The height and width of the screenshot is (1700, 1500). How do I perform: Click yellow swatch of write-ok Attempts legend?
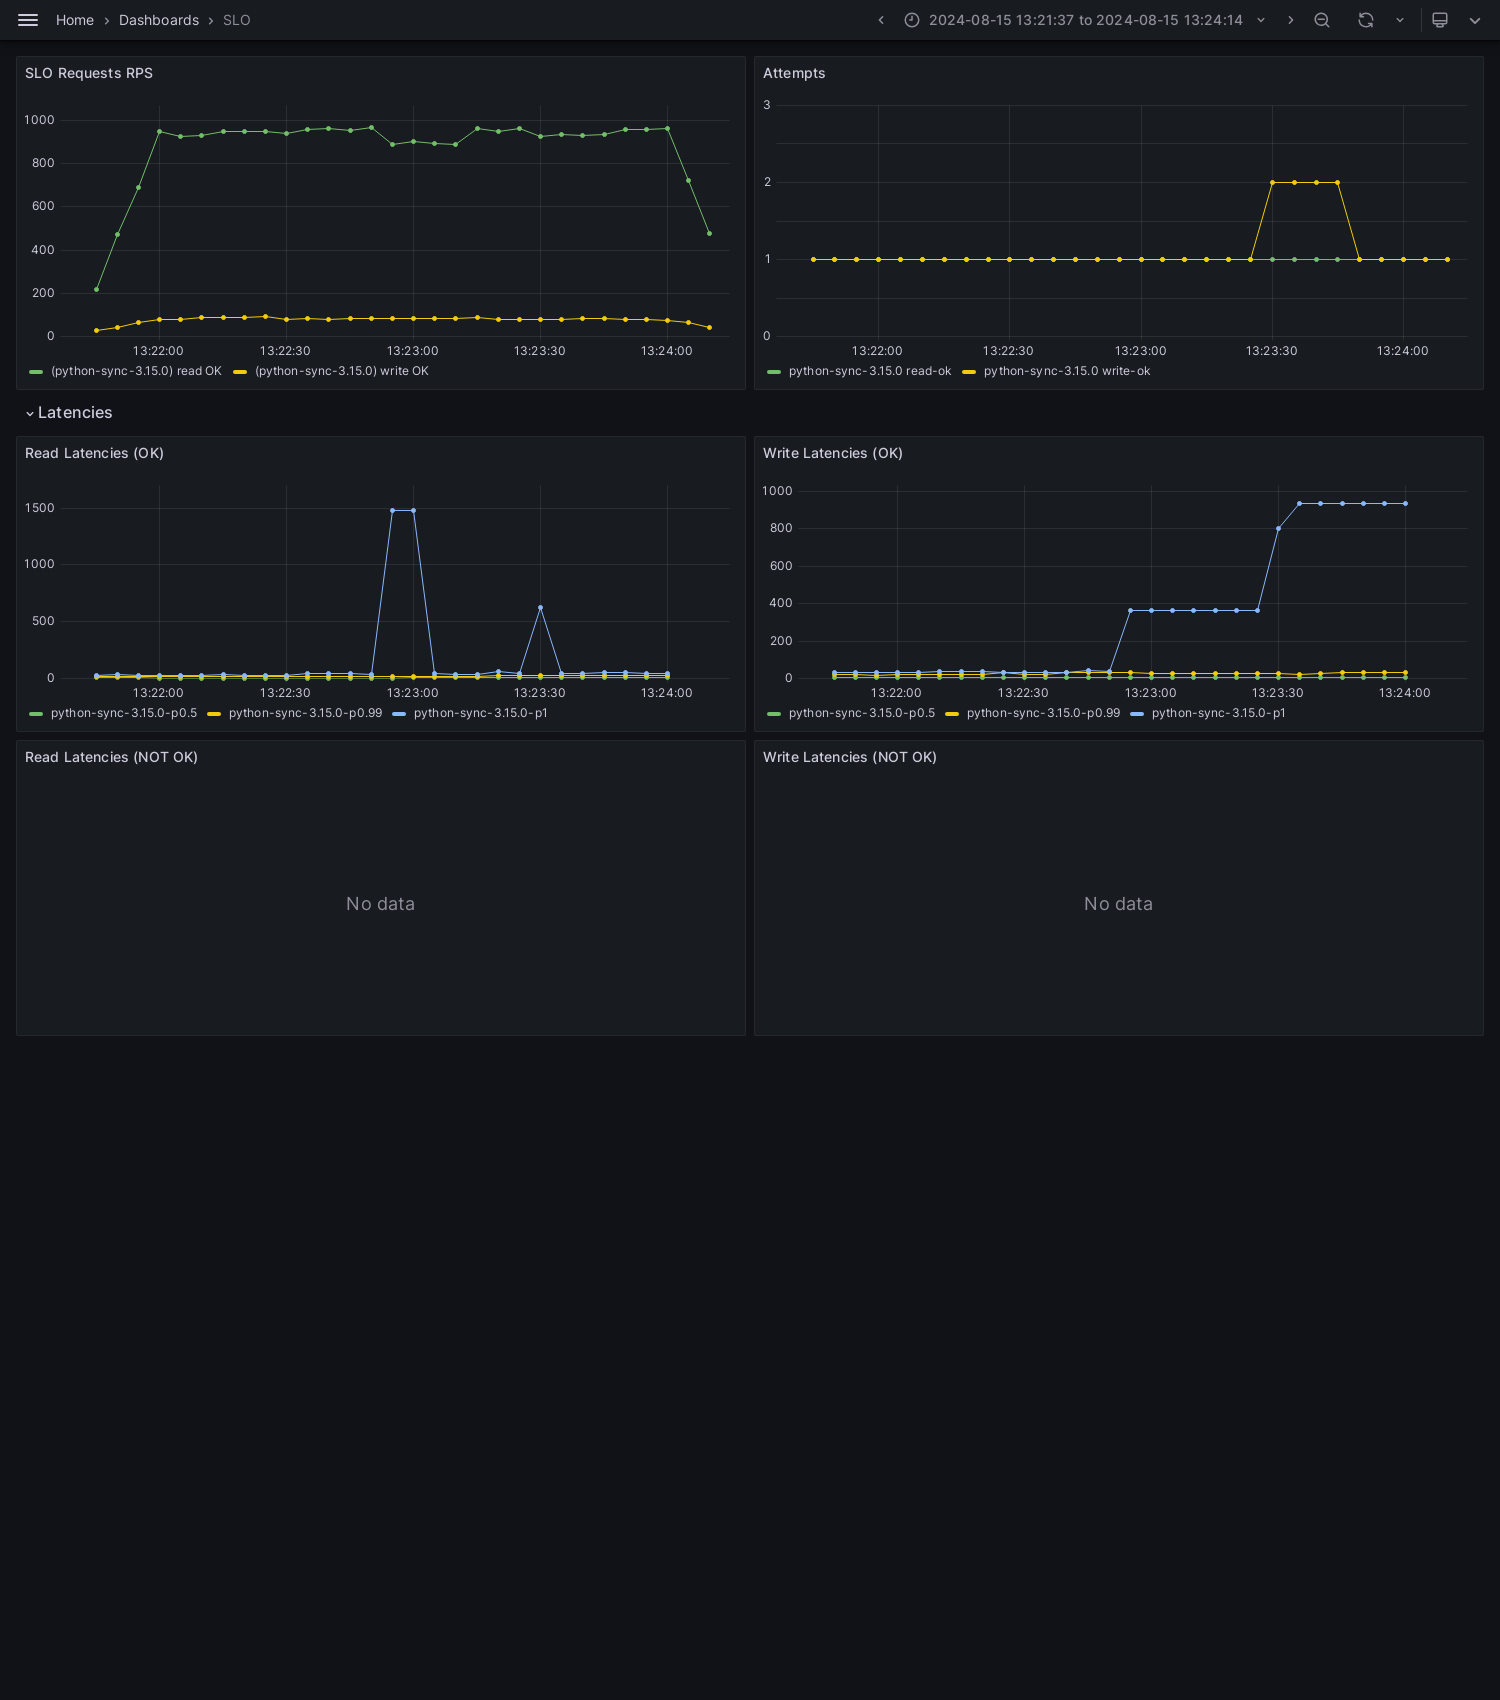pyautogui.click(x=969, y=372)
